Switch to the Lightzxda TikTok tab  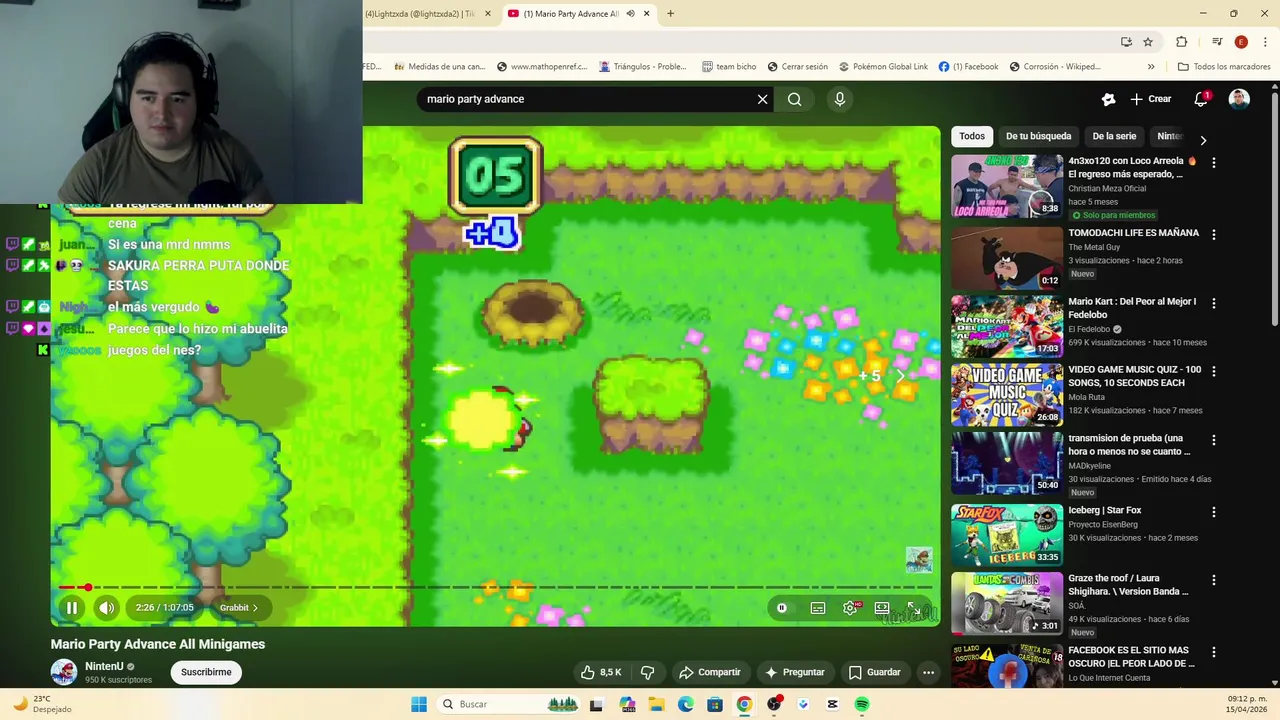pos(420,14)
